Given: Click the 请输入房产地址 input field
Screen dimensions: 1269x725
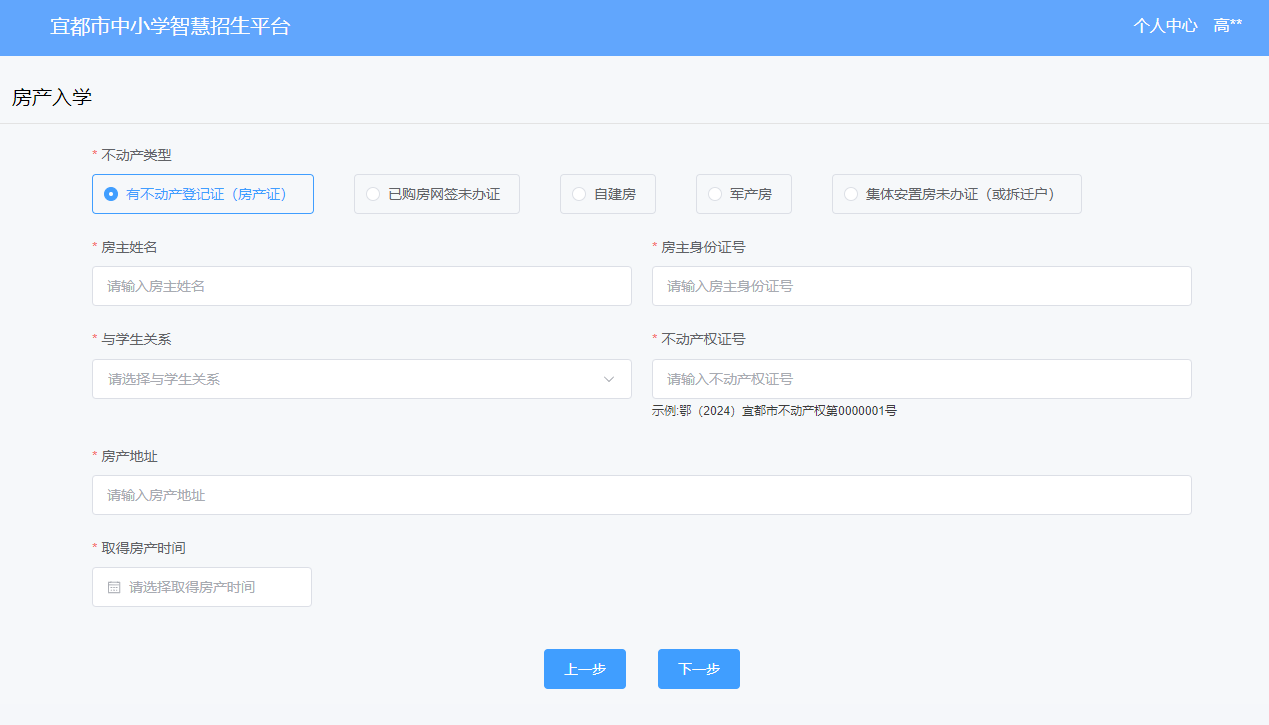Looking at the screenshot, I should 641,495.
